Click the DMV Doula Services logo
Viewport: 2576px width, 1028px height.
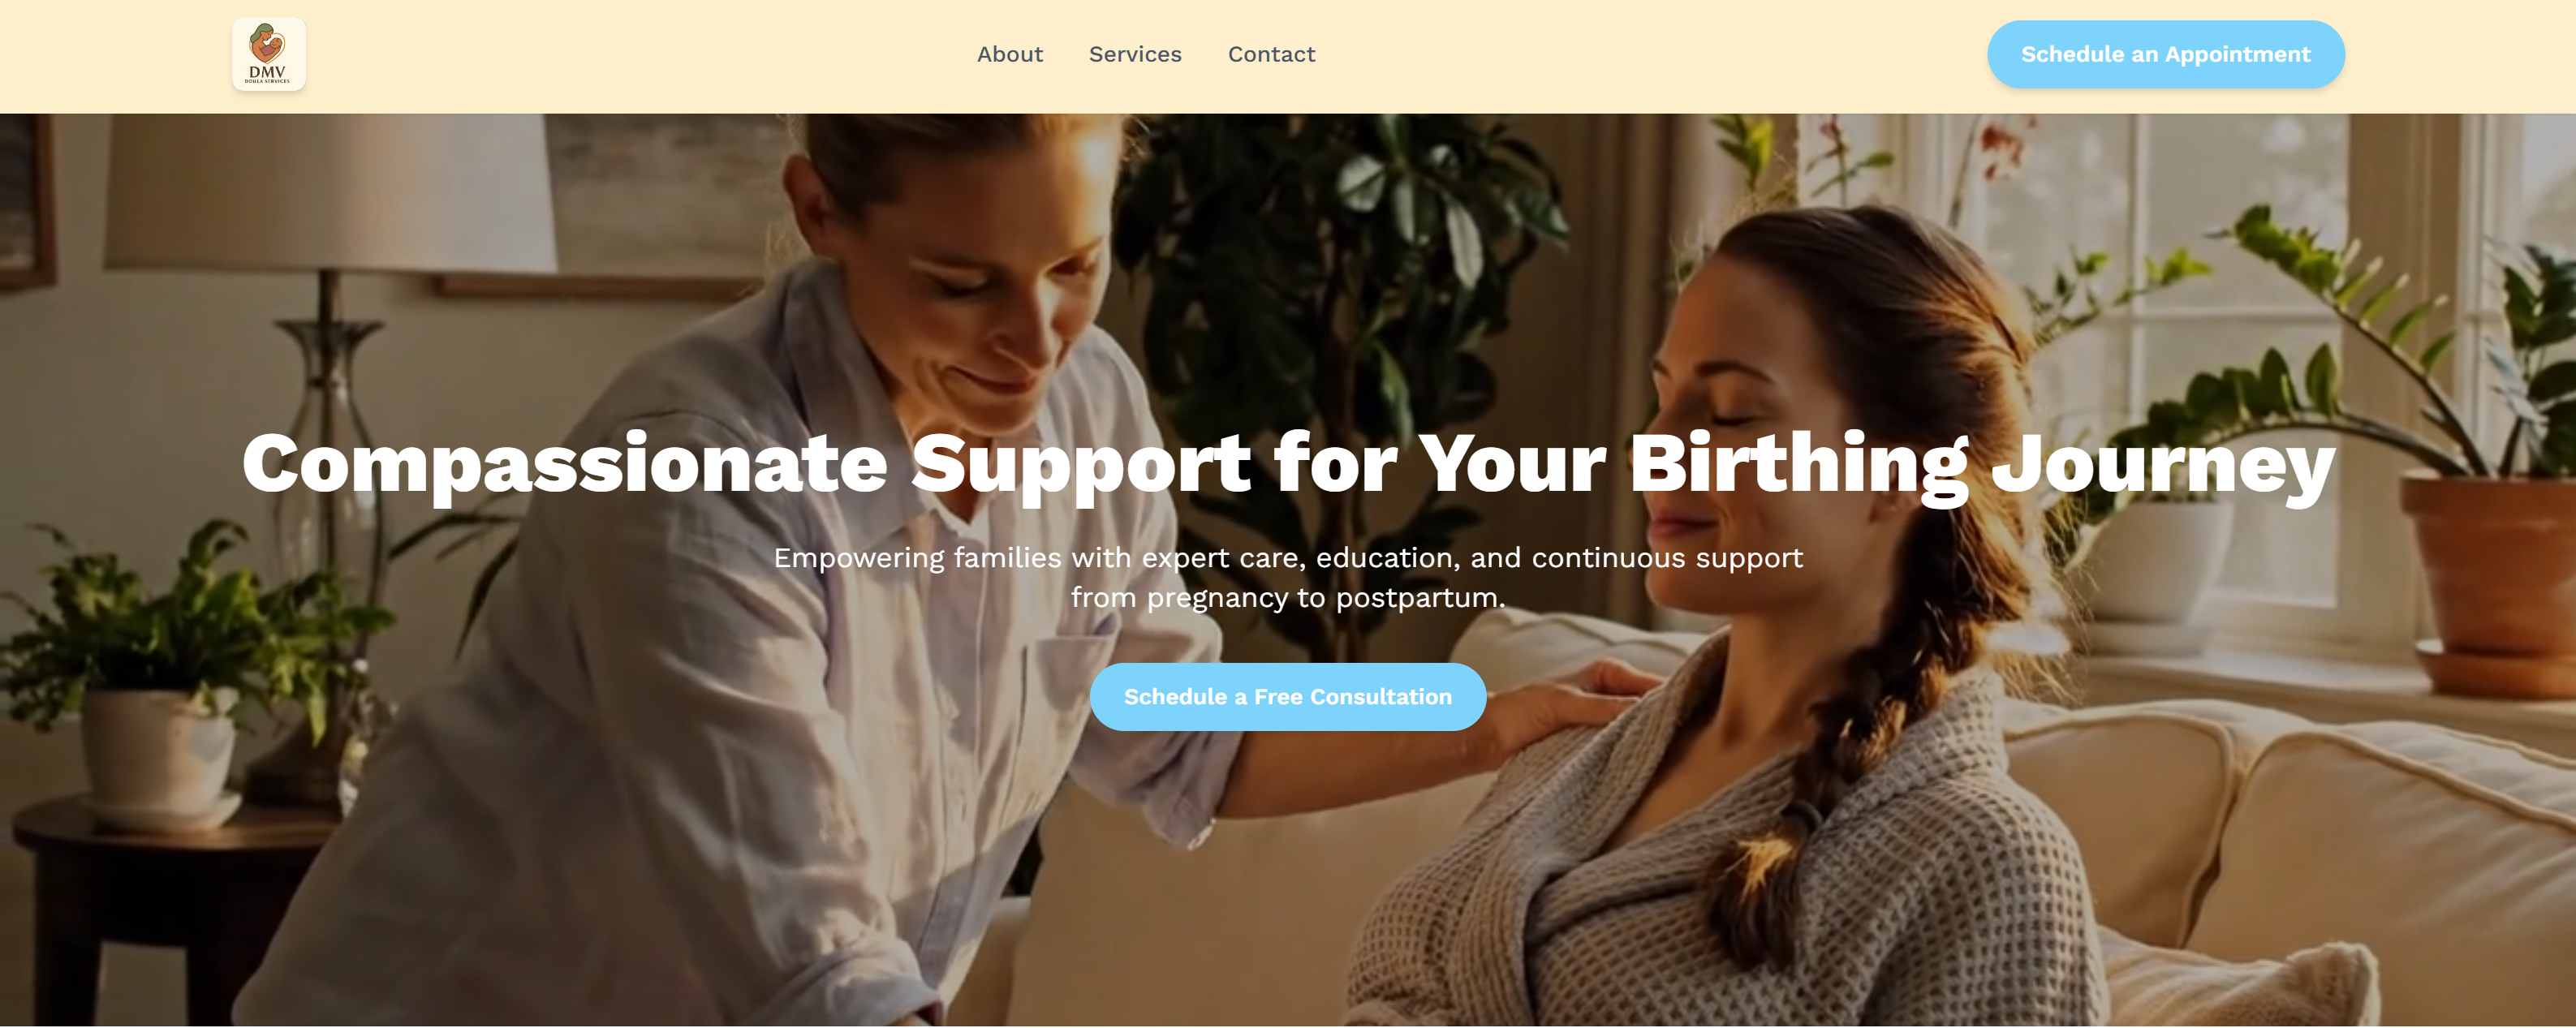268,55
